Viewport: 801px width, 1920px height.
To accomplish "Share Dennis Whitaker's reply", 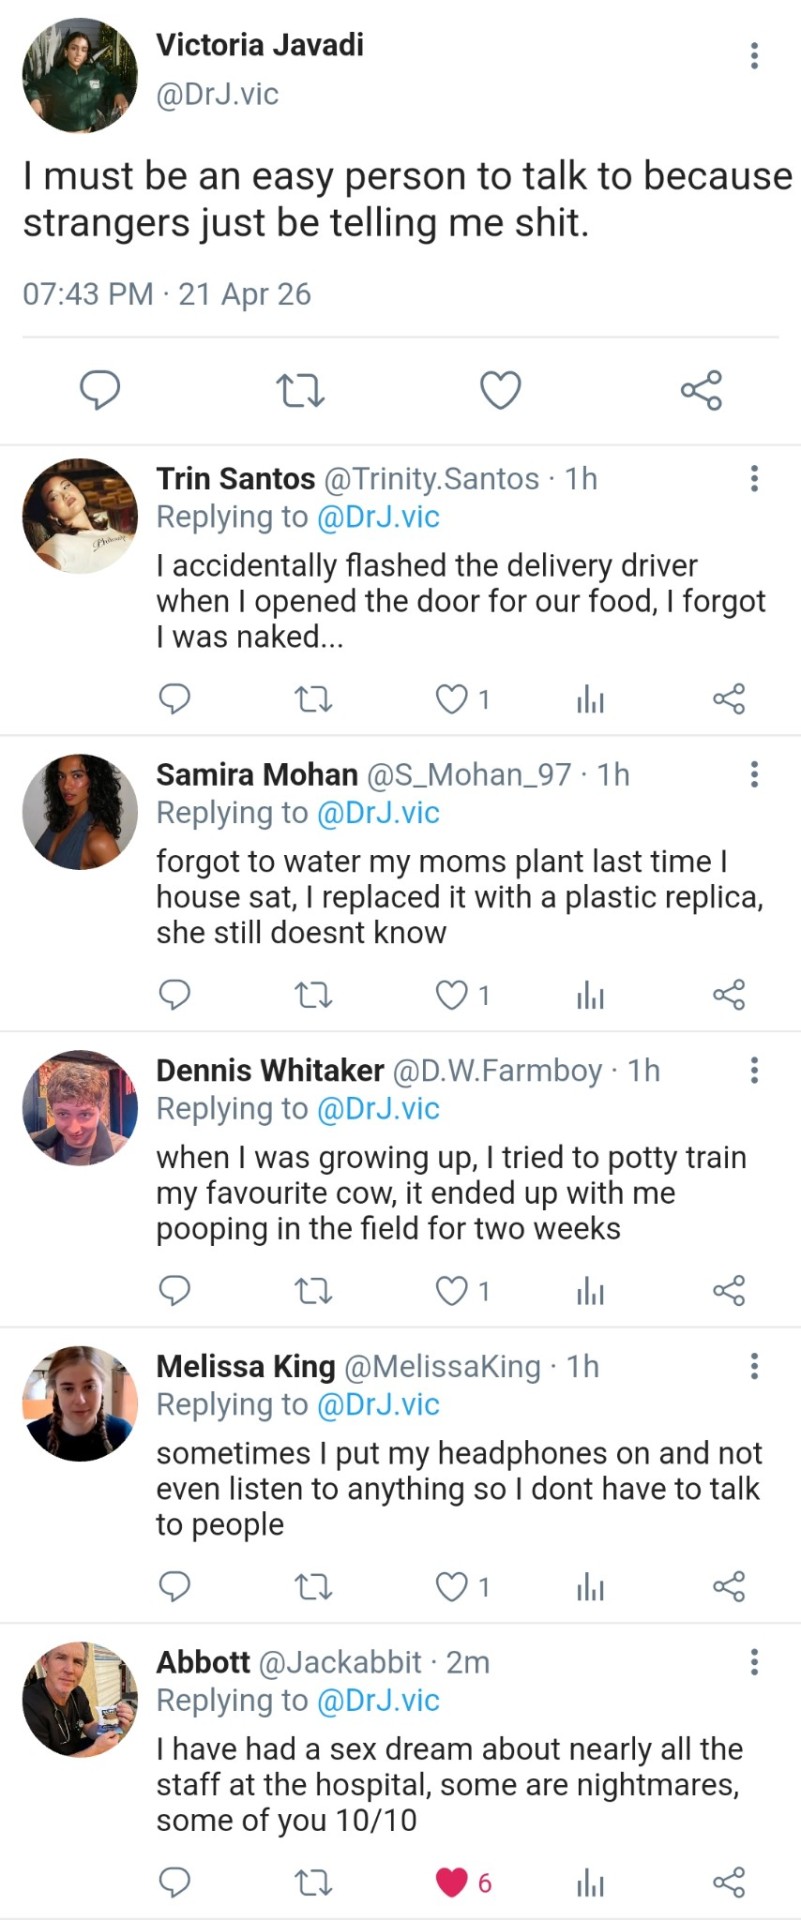I will click(x=729, y=1291).
